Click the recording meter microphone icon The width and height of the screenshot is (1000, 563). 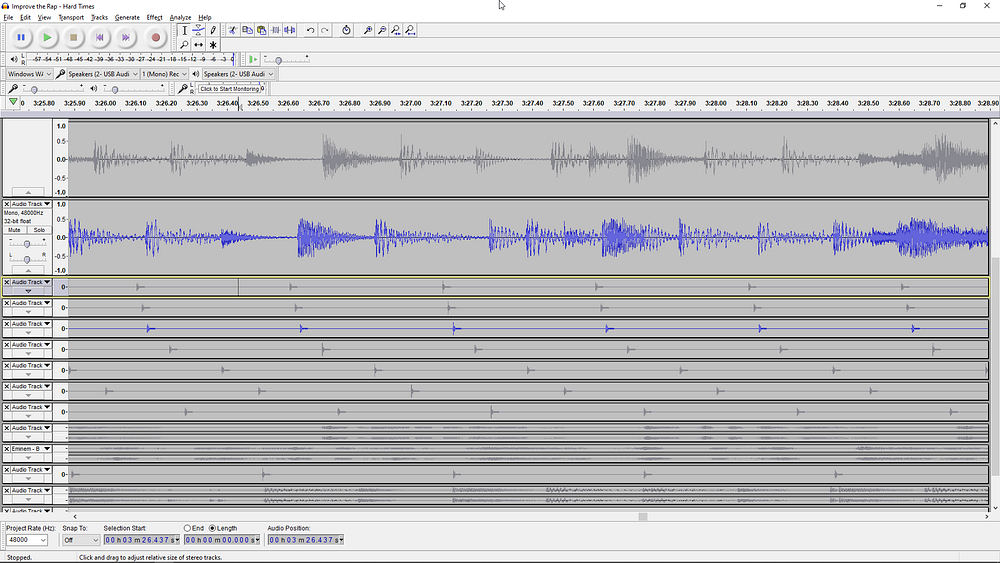[183, 89]
